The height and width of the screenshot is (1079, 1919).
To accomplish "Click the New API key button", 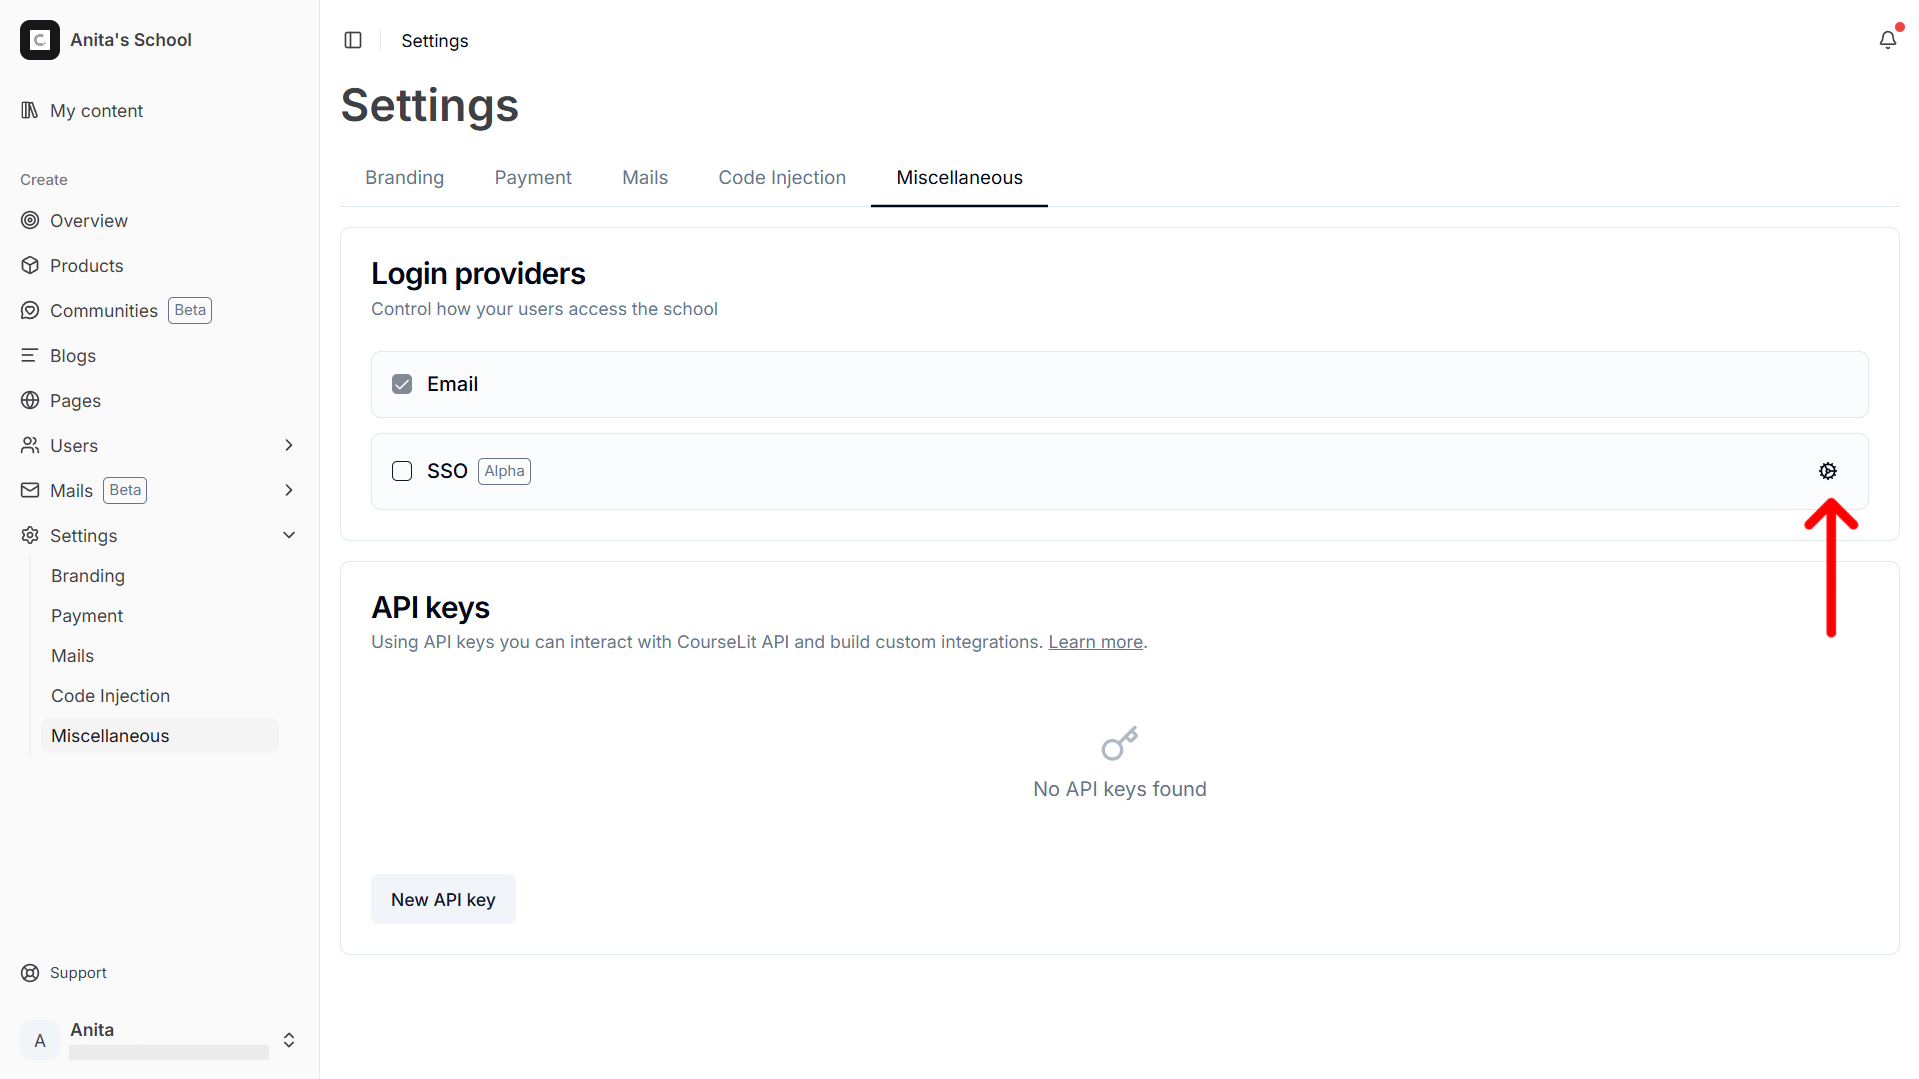I will [x=443, y=899].
